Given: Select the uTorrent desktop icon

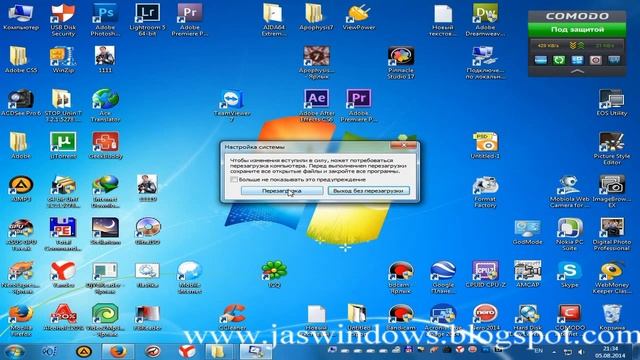Looking at the screenshot, I should (63, 146).
